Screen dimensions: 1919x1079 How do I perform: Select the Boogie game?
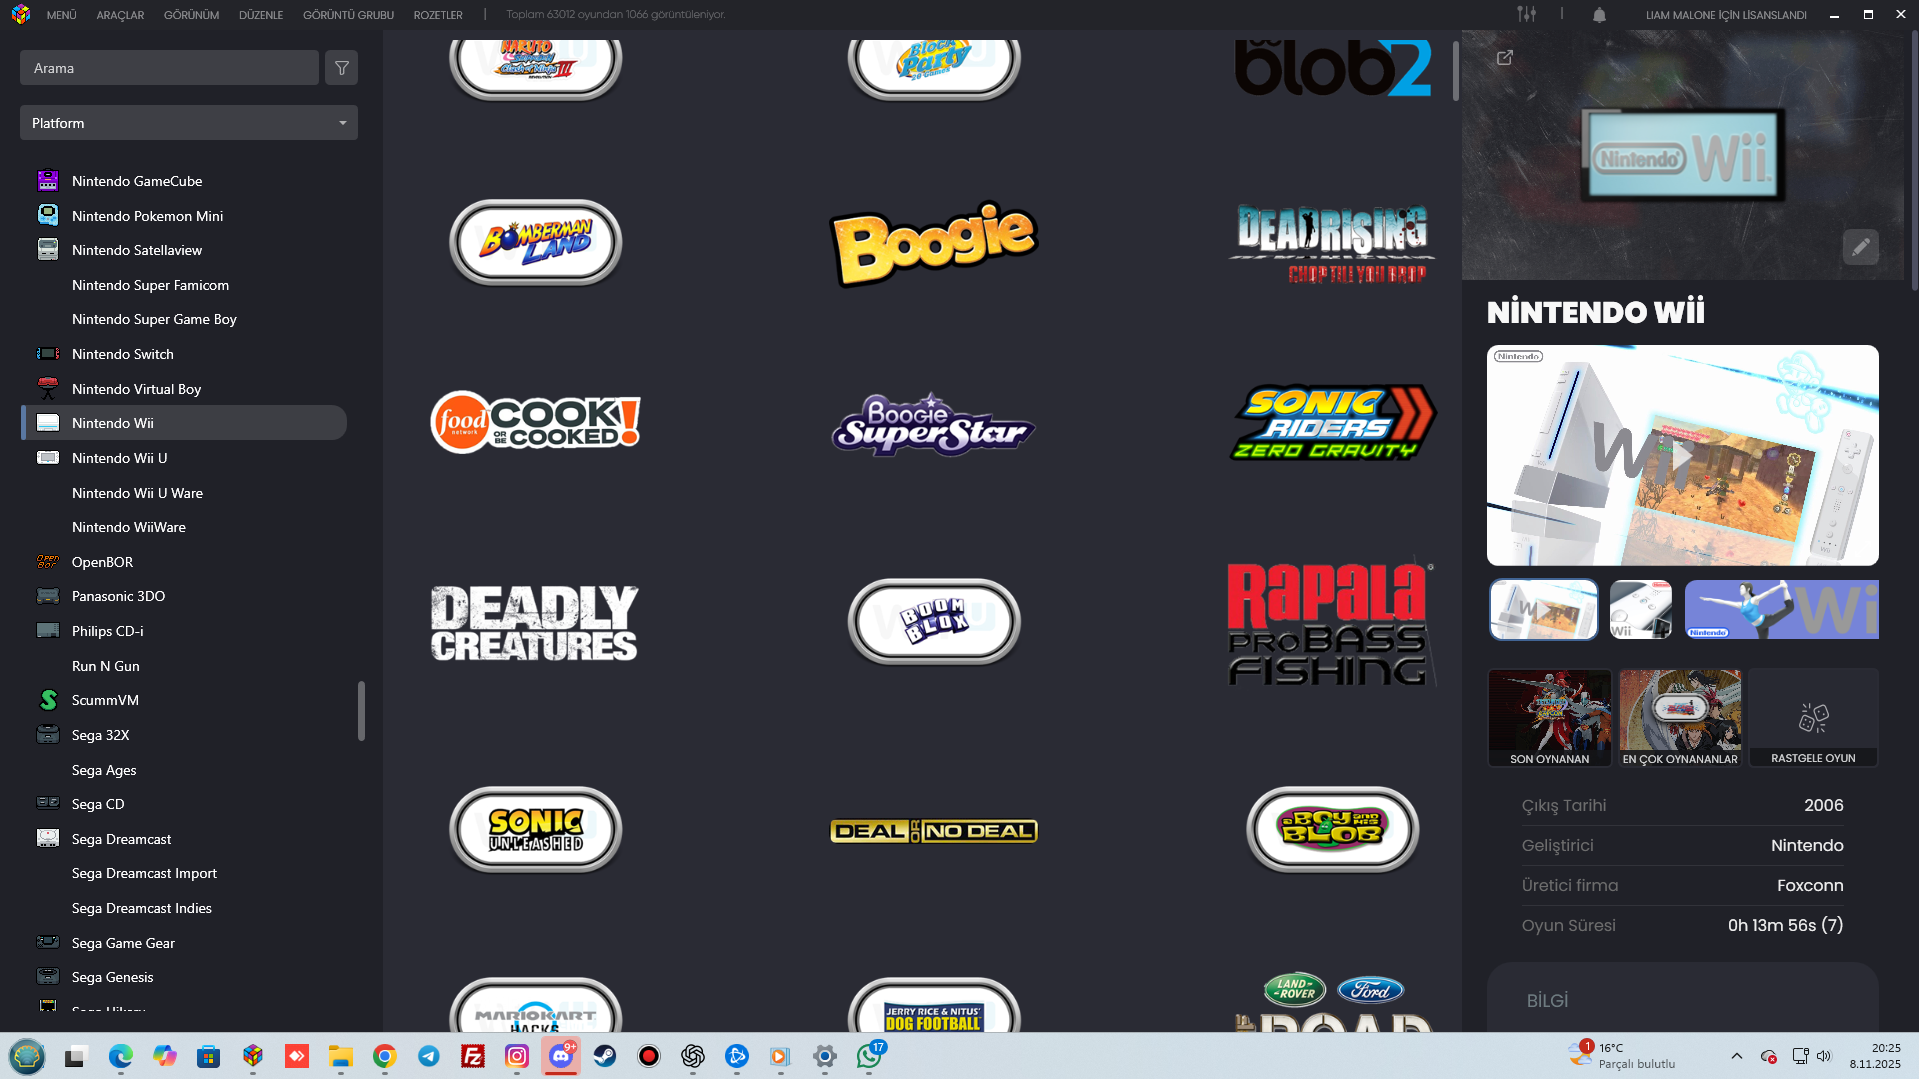[x=934, y=243]
